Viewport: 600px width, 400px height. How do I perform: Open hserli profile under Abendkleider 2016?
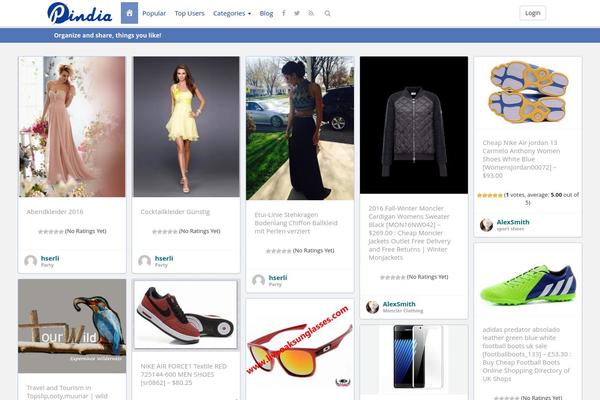tap(50, 258)
